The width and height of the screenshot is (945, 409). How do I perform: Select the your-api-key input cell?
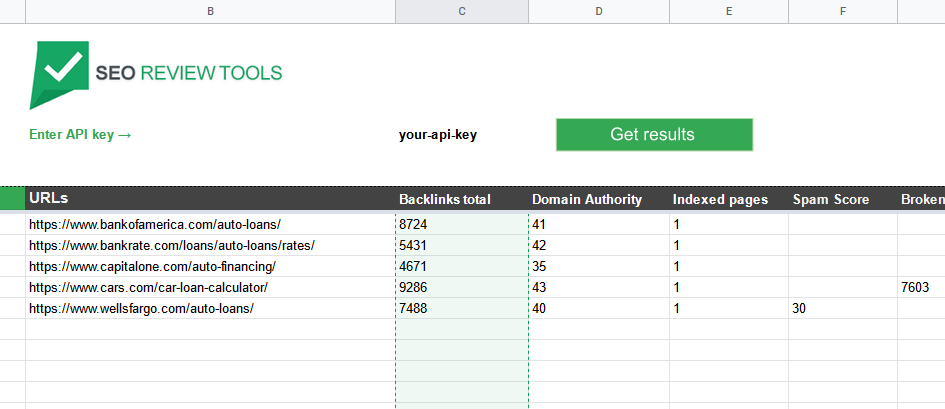pos(462,135)
